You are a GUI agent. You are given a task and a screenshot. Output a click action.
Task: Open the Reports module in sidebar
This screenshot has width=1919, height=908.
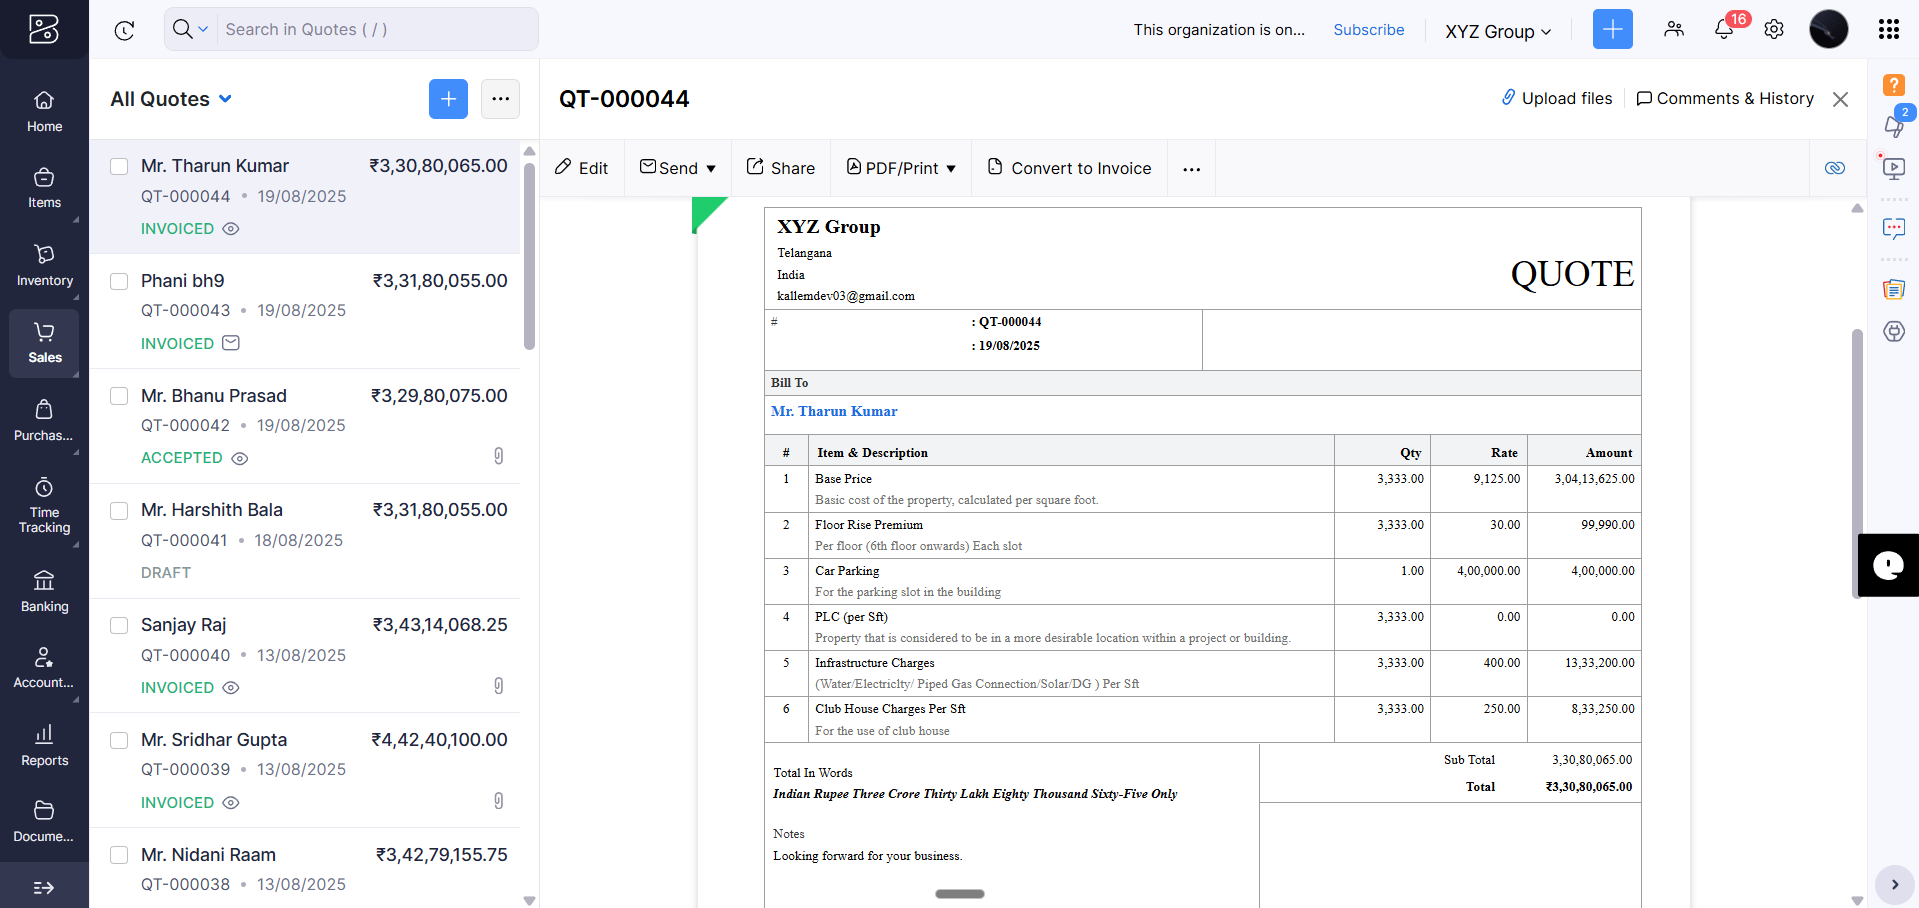44,745
